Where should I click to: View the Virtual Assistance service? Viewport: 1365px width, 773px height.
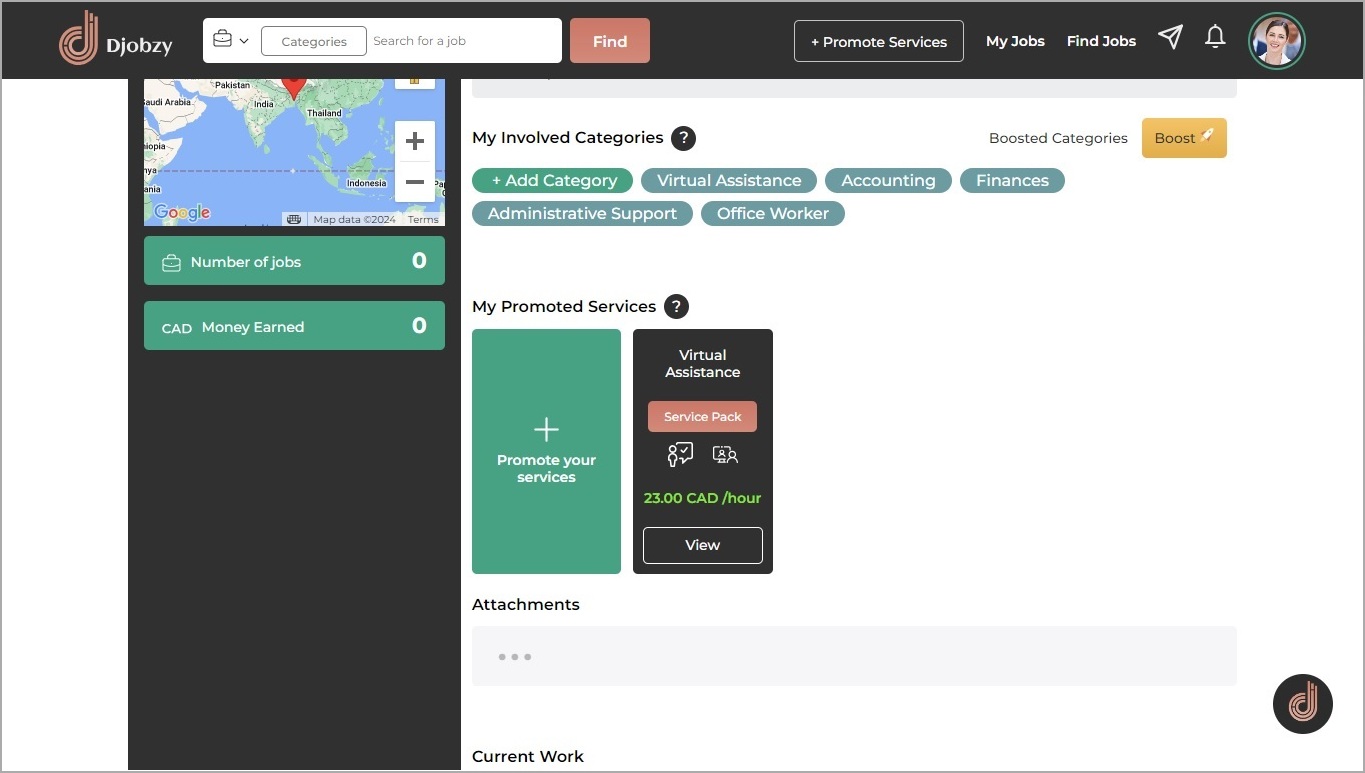702,545
